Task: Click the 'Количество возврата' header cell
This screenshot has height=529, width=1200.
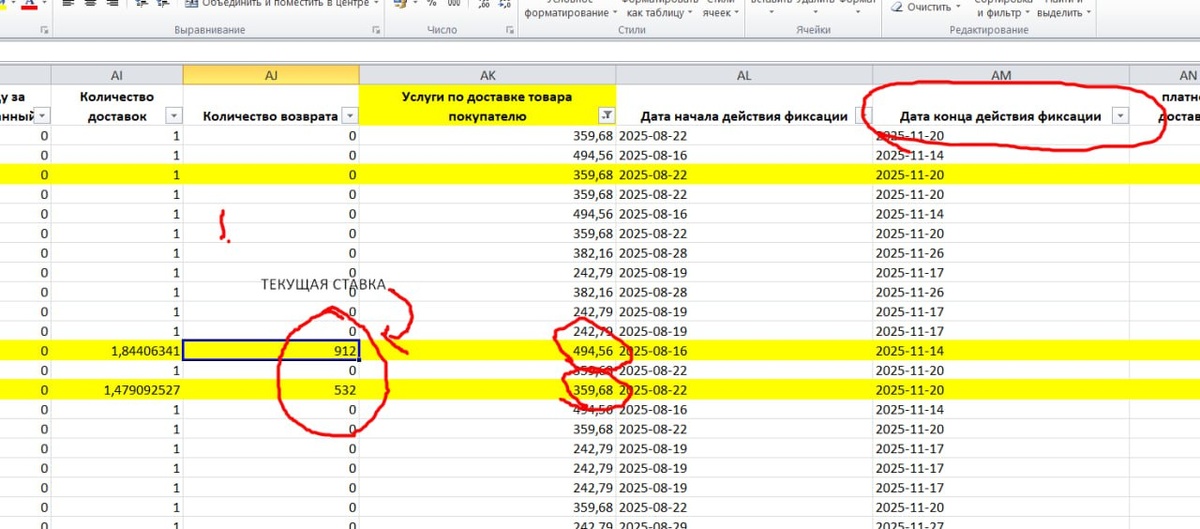Action: point(271,105)
